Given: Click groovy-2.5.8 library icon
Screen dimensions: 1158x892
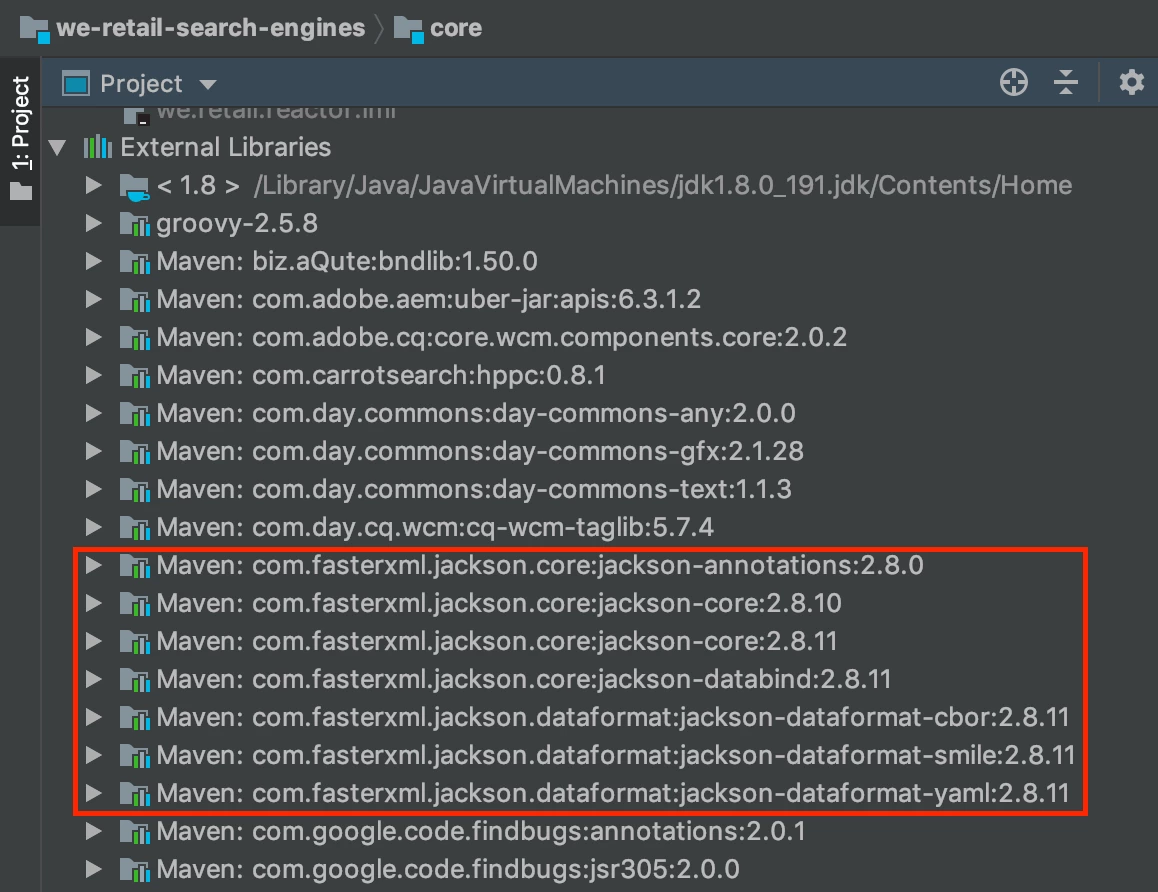Looking at the screenshot, I should (134, 224).
